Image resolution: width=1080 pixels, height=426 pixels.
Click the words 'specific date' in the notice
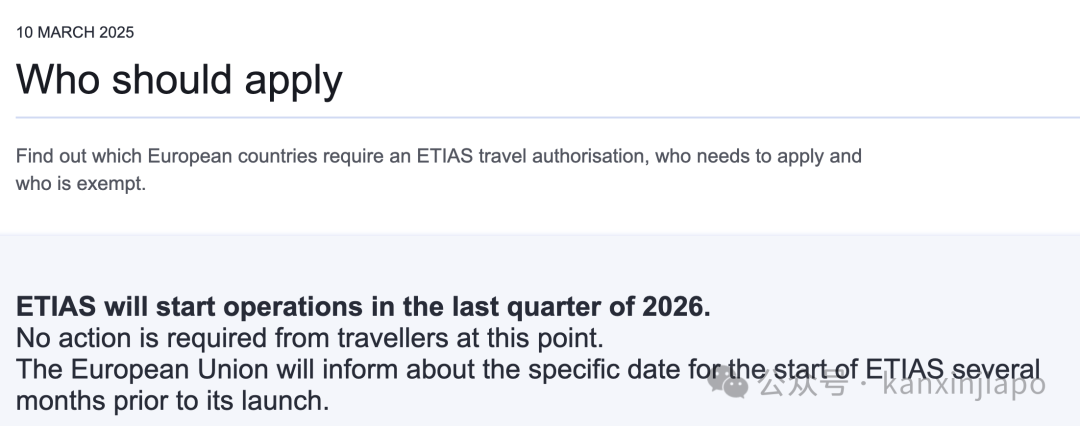pyautogui.click(x=605, y=369)
